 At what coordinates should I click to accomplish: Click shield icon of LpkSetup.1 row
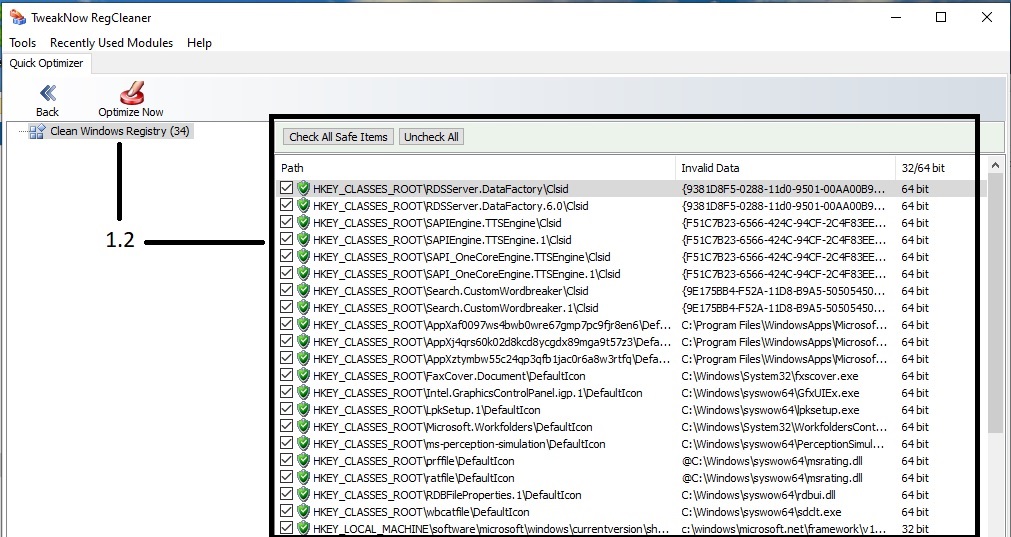point(303,409)
